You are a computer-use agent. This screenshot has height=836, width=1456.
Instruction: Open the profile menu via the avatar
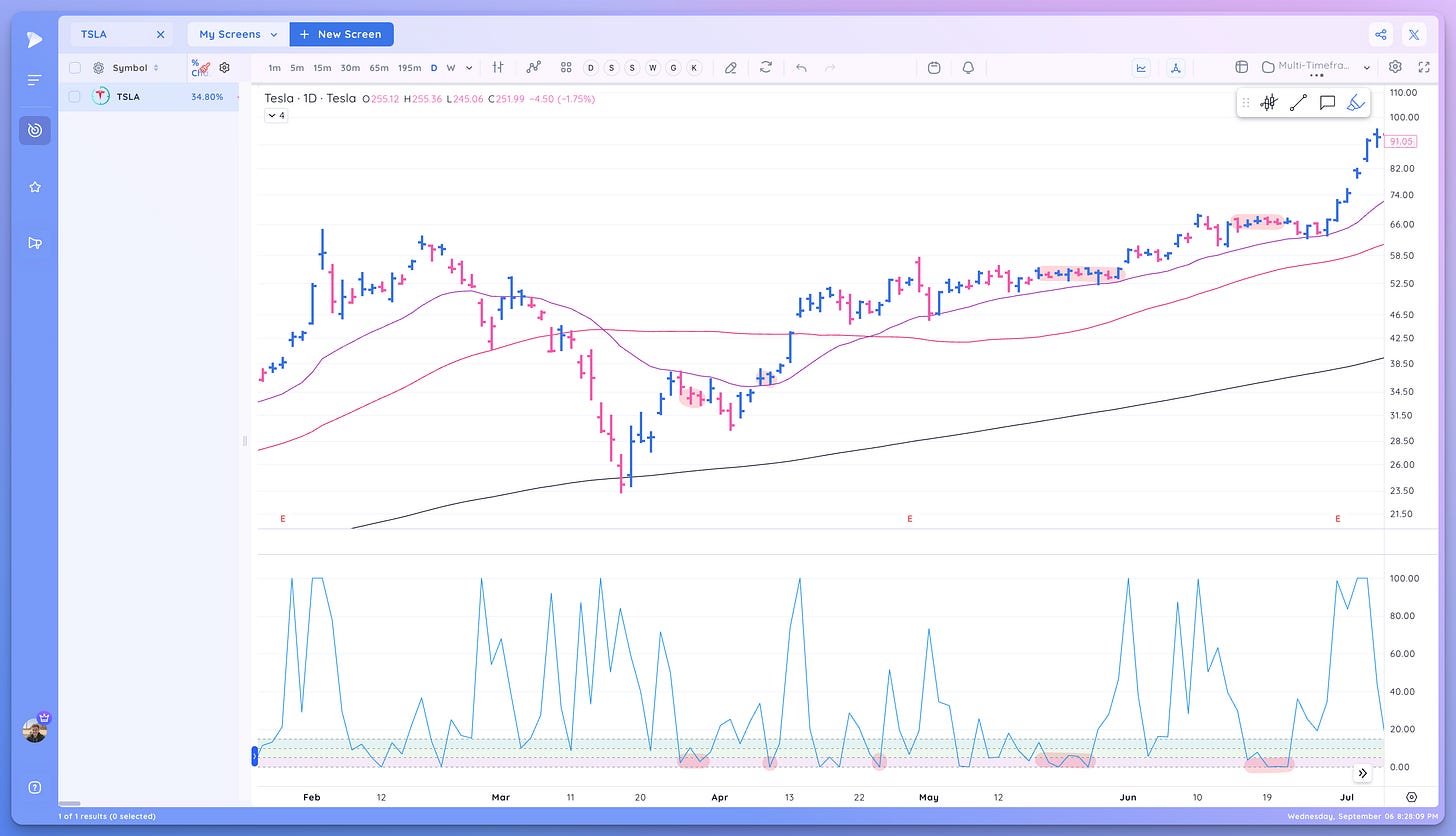(34, 730)
